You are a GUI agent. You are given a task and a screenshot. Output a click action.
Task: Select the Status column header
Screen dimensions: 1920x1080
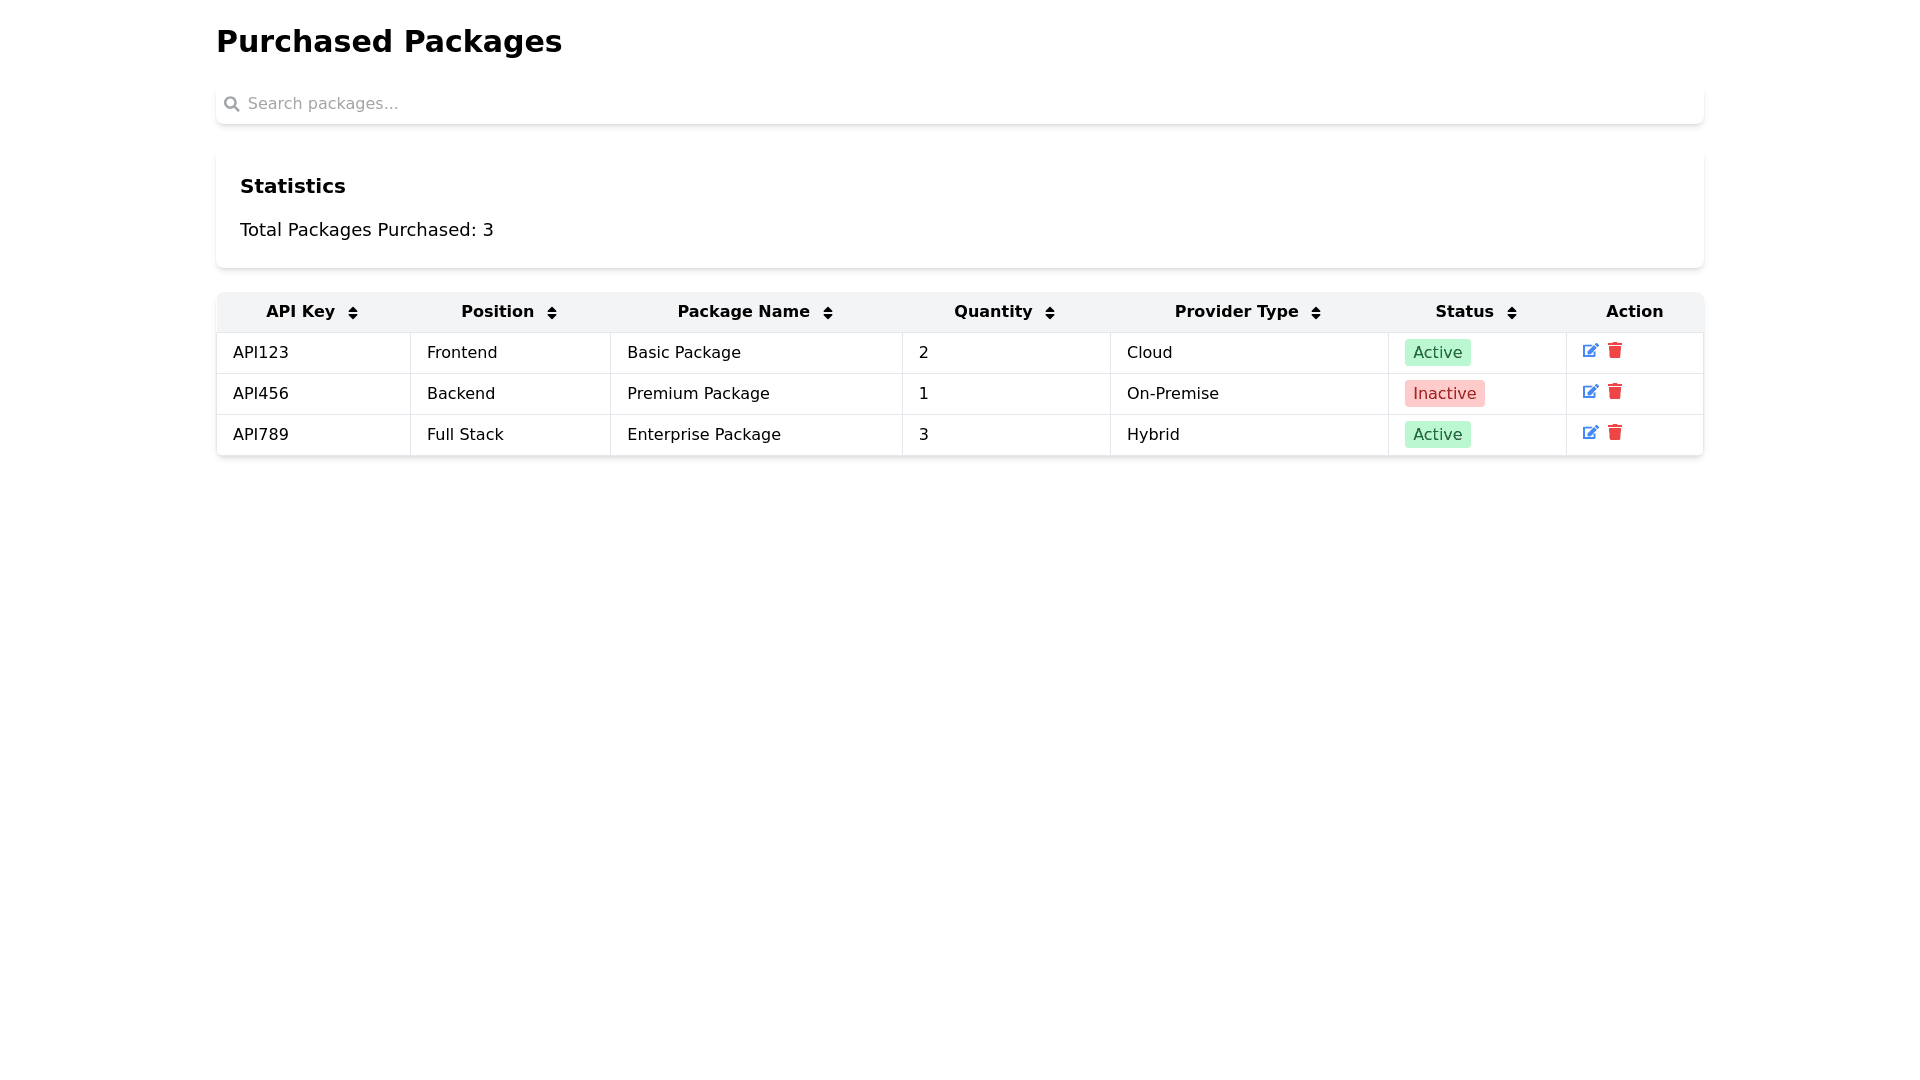[x=1464, y=311]
